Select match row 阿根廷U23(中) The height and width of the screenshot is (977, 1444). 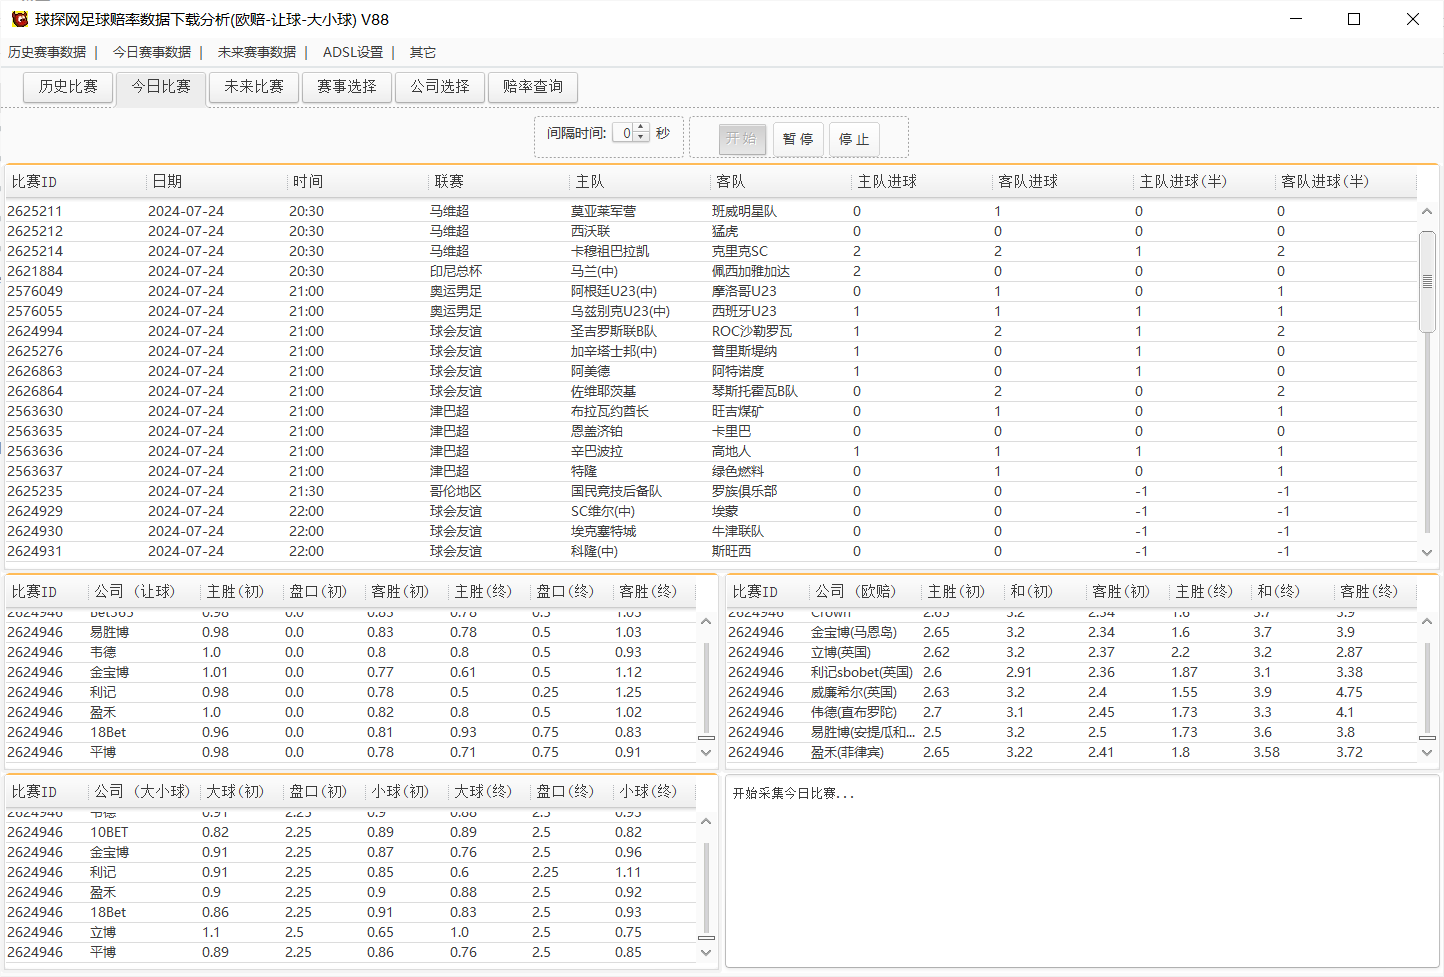(711, 291)
